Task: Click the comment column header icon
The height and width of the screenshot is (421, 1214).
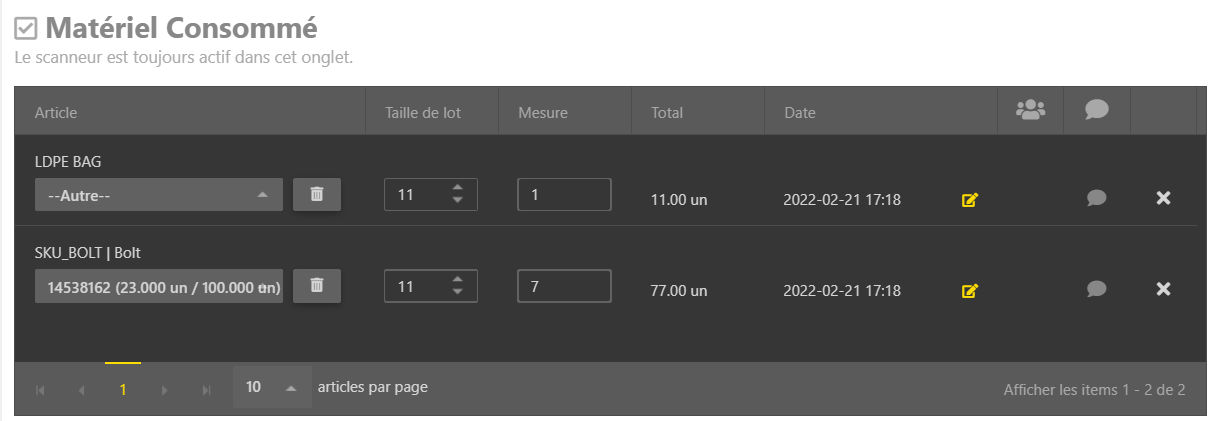Action: click(x=1097, y=110)
